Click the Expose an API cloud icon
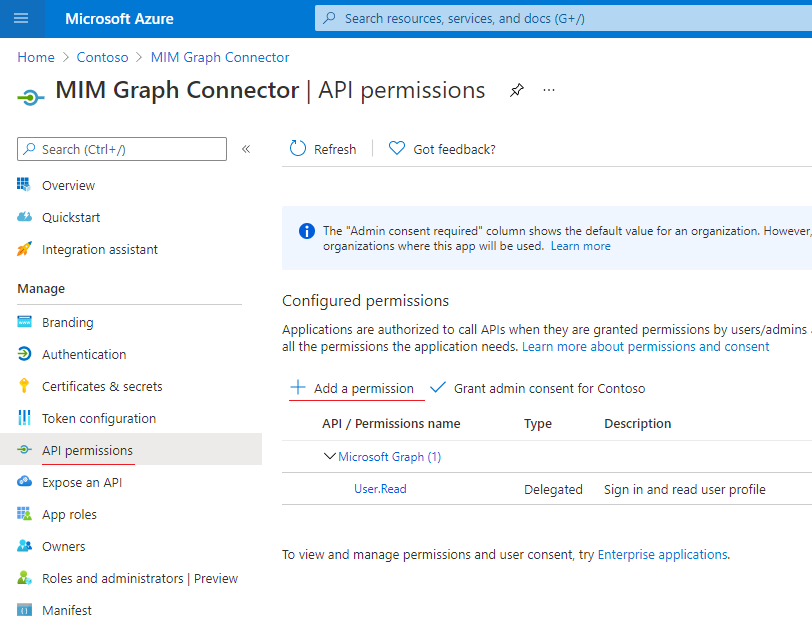Screen dimensions: 812x627 pos(24,482)
